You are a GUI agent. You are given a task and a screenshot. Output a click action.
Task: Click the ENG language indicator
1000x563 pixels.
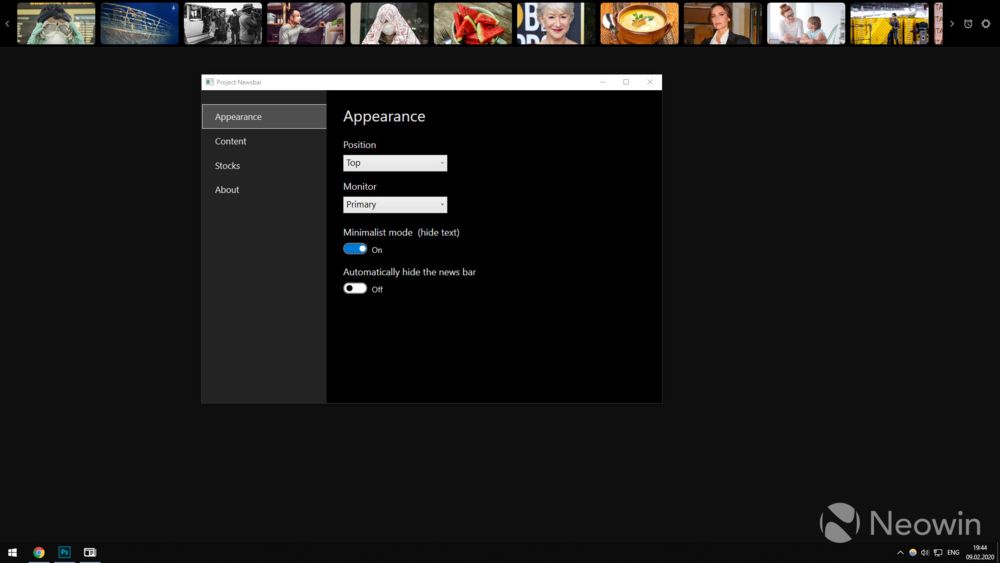(x=953, y=552)
